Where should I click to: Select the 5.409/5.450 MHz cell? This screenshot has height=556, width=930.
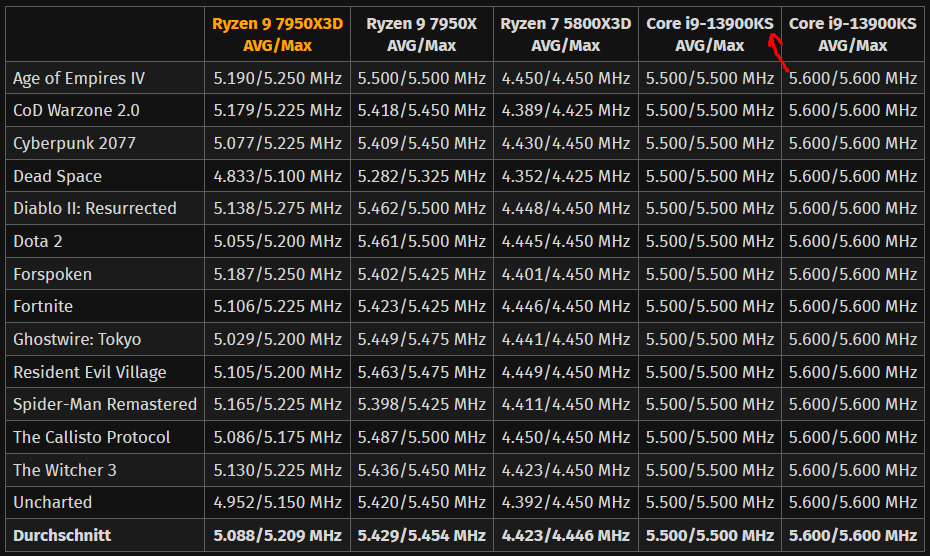click(422, 143)
